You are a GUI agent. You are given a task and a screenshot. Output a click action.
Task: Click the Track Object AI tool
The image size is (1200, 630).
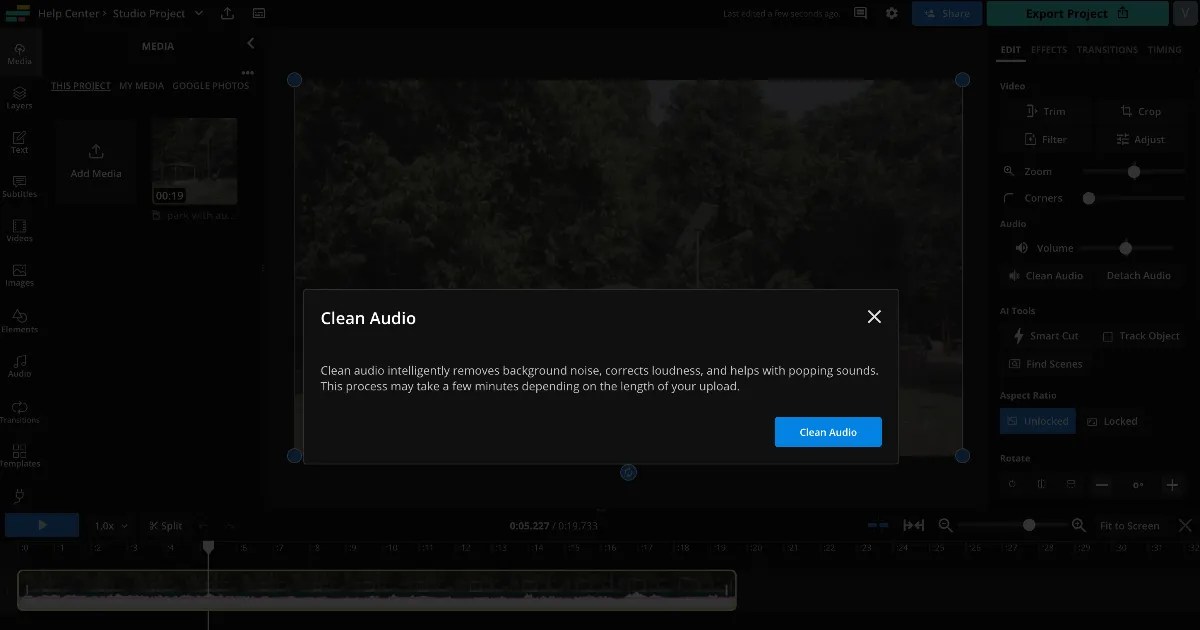[x=1141, y=336]
